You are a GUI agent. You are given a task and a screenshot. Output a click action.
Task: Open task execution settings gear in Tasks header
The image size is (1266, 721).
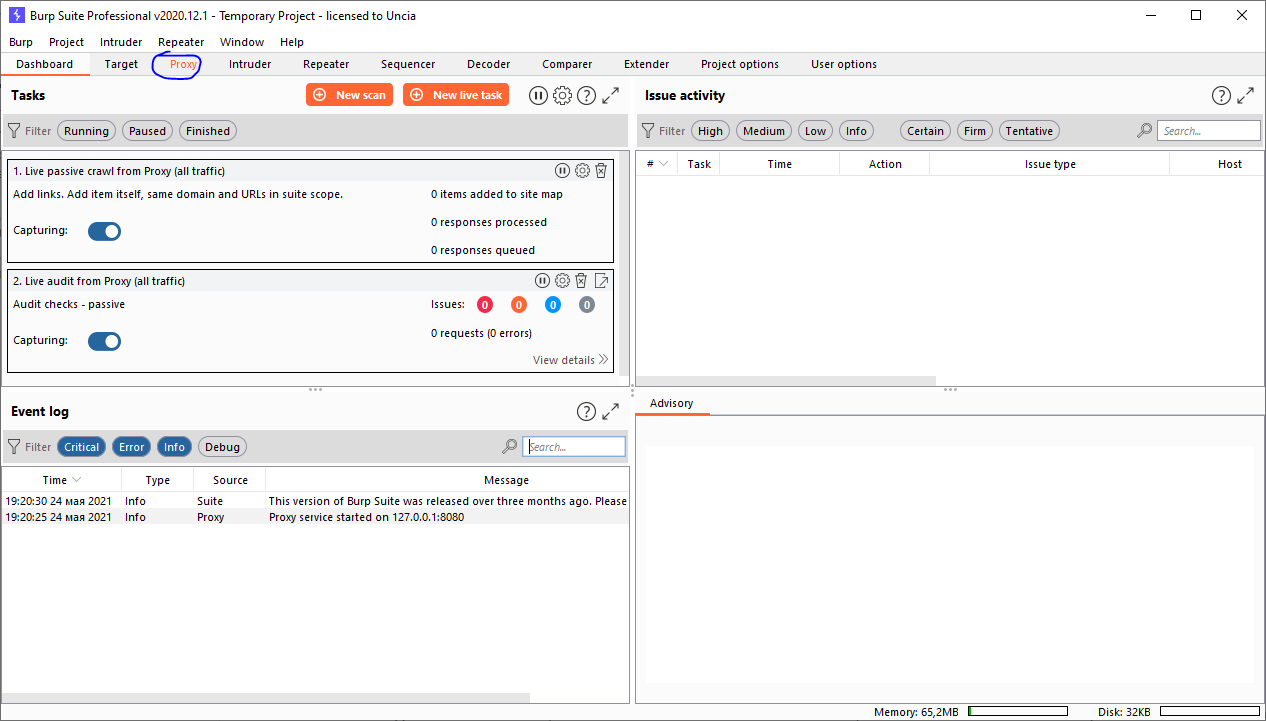pyautogui.click(x=562, y=95)
